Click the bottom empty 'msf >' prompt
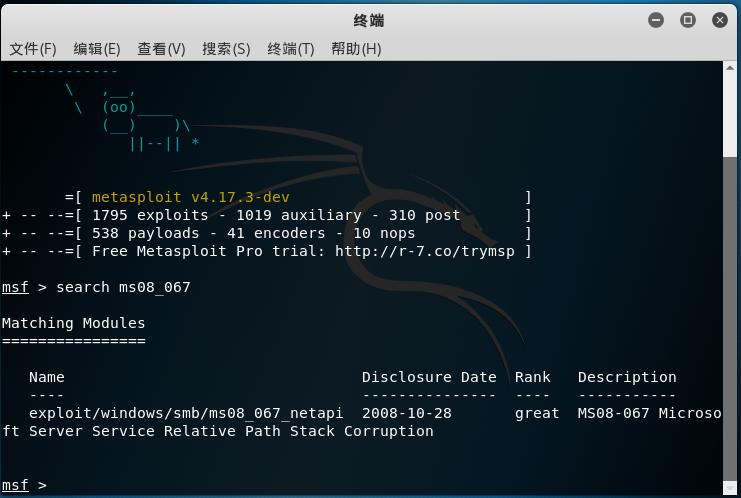Image resolution: width=741 pixels, height=498 pixels. (24, 485)
